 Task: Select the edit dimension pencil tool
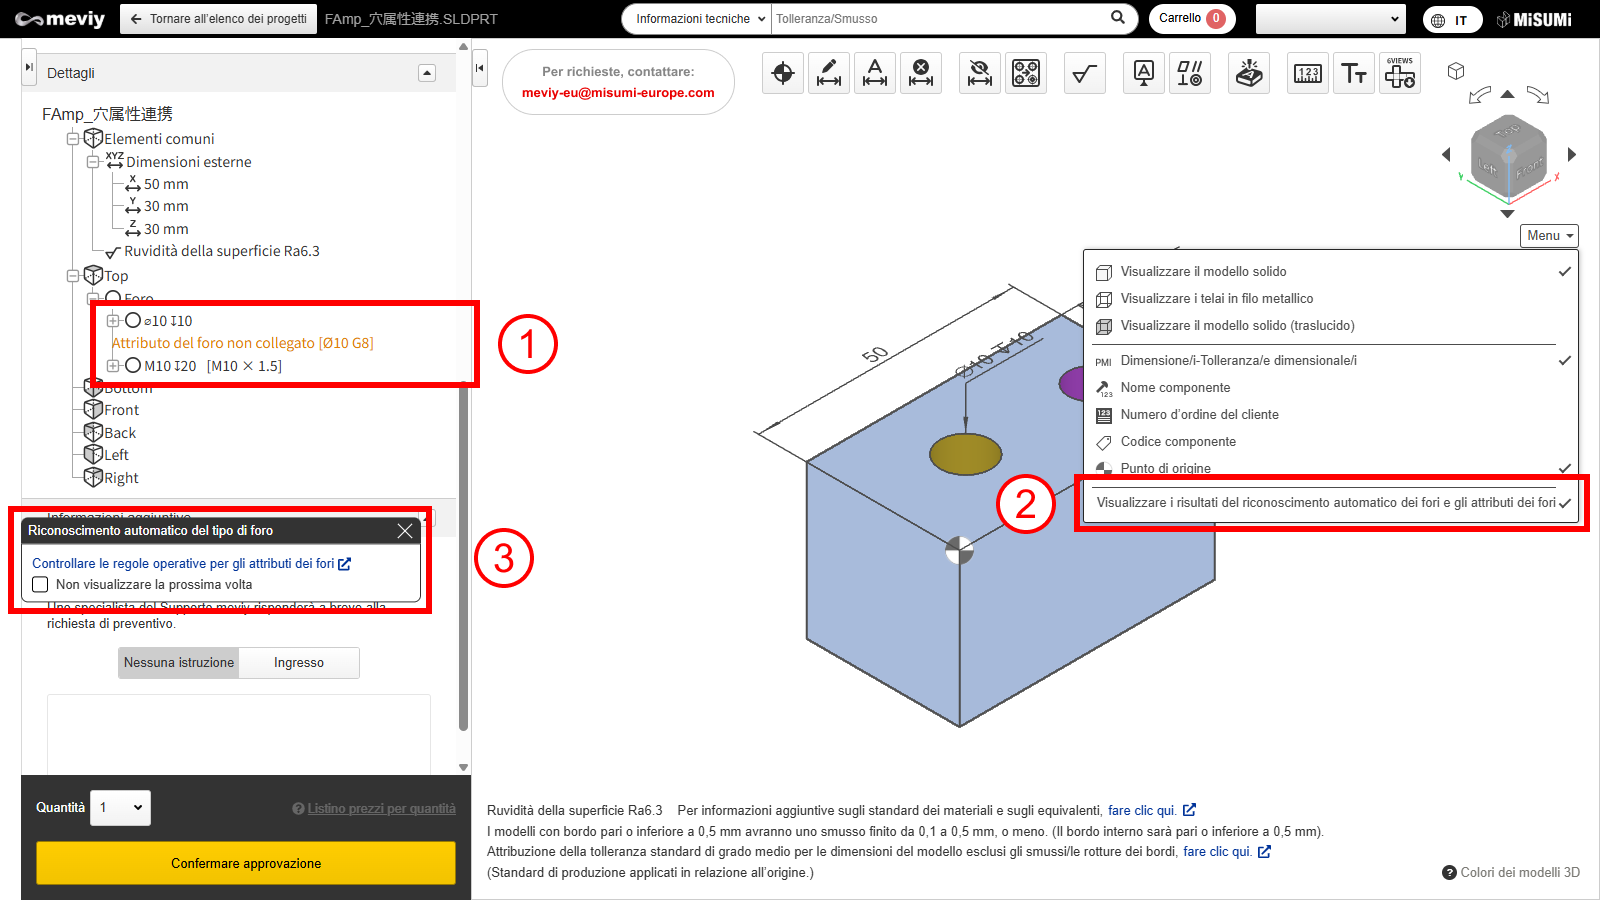point(829,73)
